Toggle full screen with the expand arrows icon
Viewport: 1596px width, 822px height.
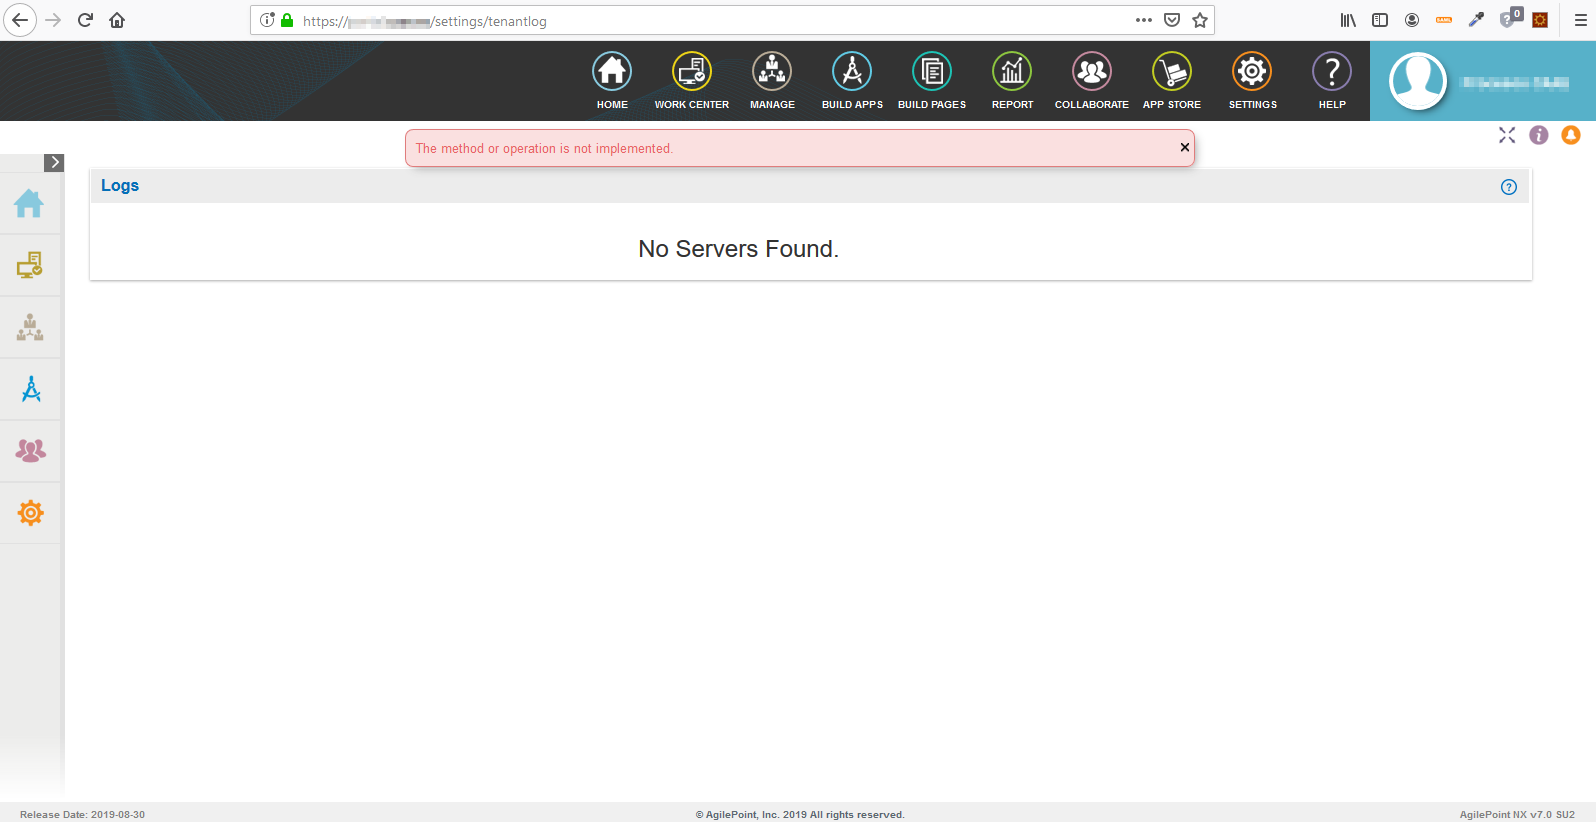point(1507,135)
